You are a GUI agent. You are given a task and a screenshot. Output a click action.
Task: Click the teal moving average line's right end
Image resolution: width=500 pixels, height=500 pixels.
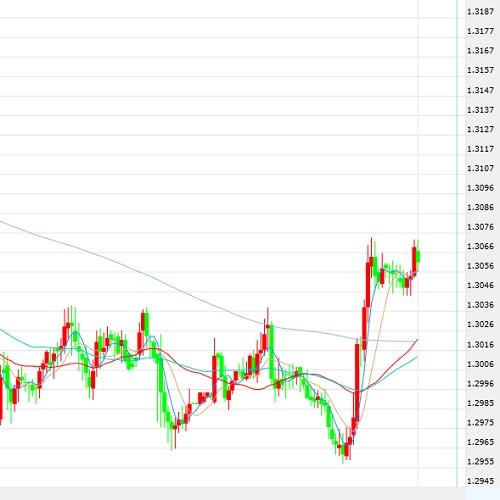tap(417, 357)
